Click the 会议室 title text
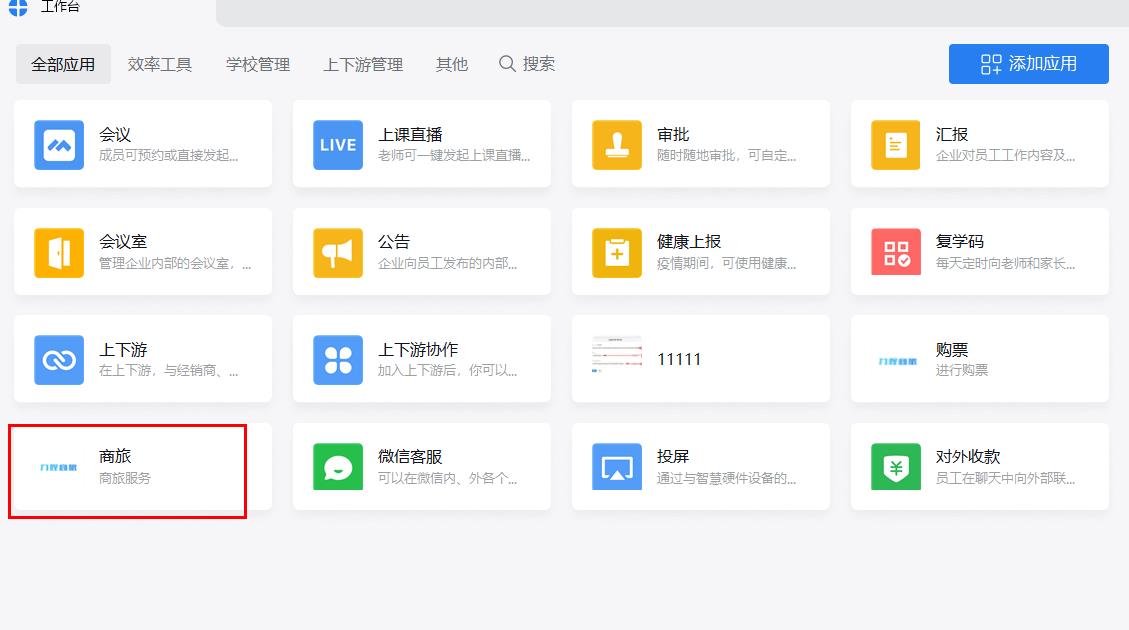Screen dimensions: 1129x630 tap(123, 242)
